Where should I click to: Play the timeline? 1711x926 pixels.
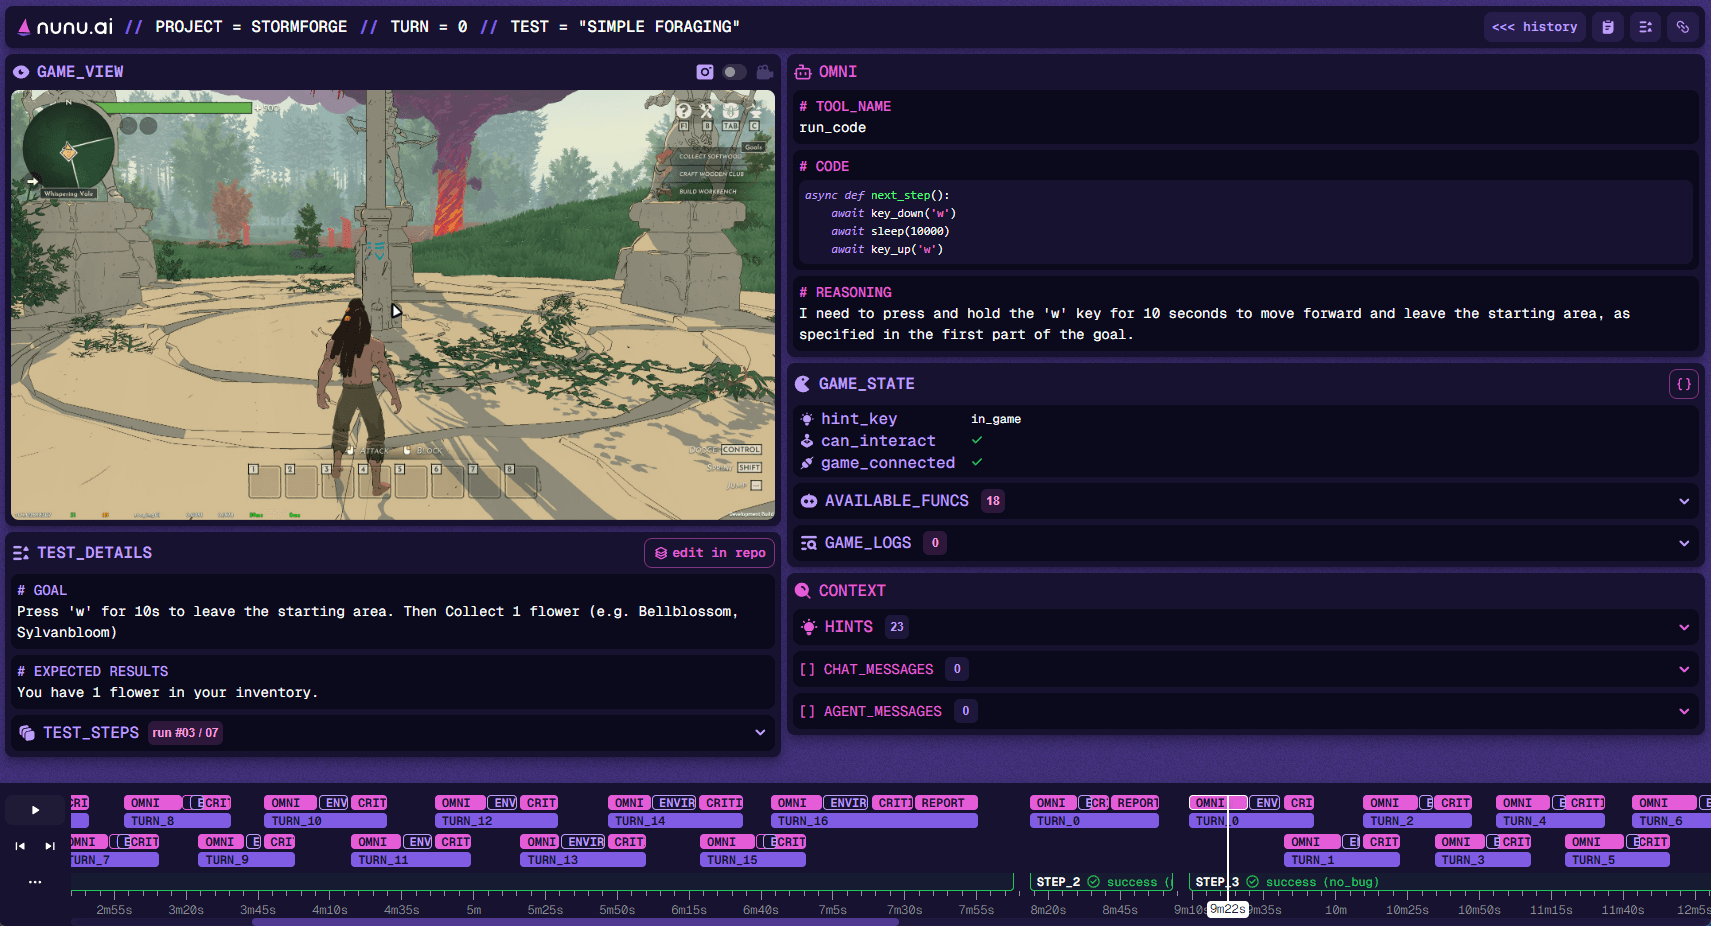click(35, 810)
